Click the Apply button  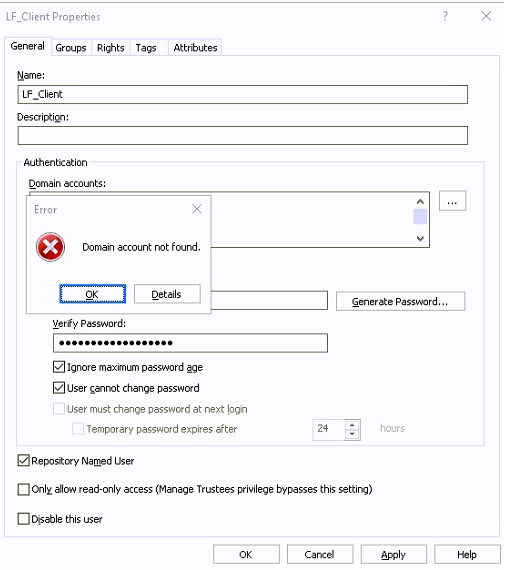pyautogui.click(x=393, y=554)
